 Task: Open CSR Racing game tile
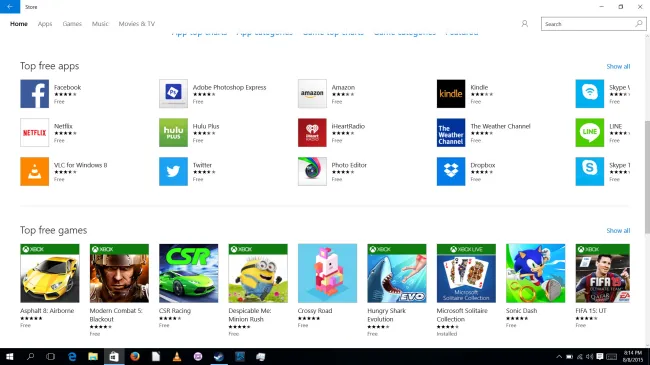click(x=189, y=273)
